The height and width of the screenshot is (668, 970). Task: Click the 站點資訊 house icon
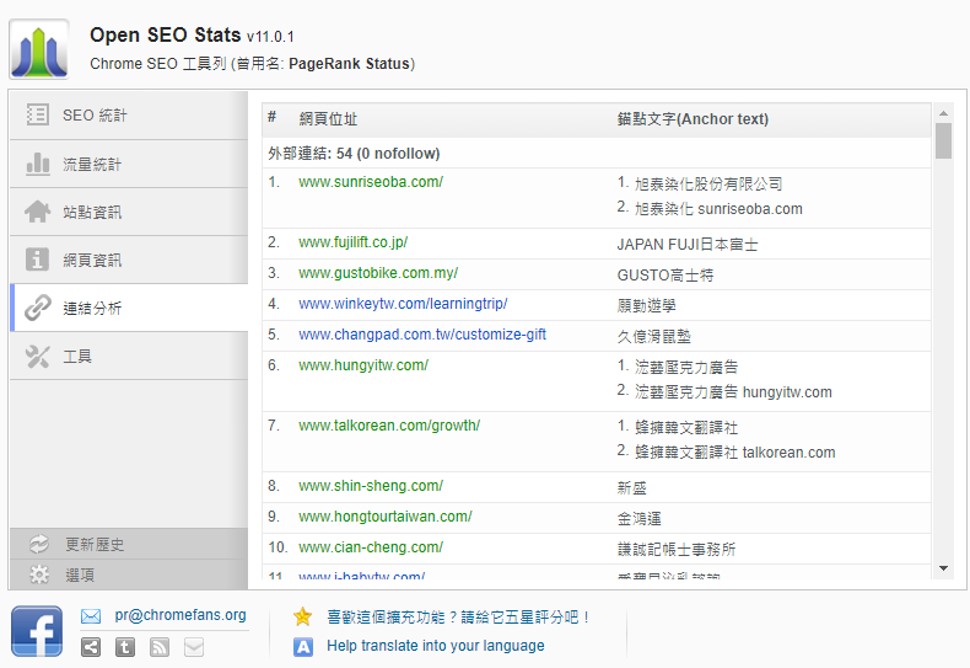pyautogui.click(x=37, y=212)
